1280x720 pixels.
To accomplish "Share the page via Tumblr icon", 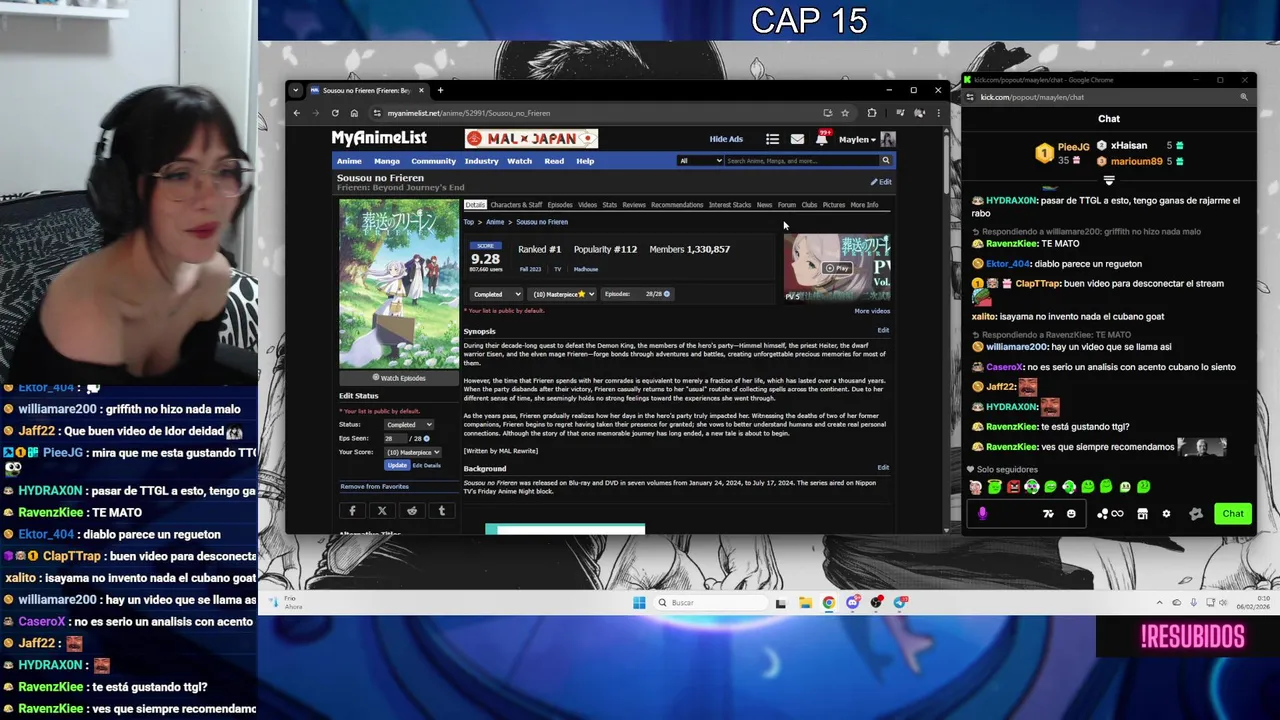I will coord(442,511).
